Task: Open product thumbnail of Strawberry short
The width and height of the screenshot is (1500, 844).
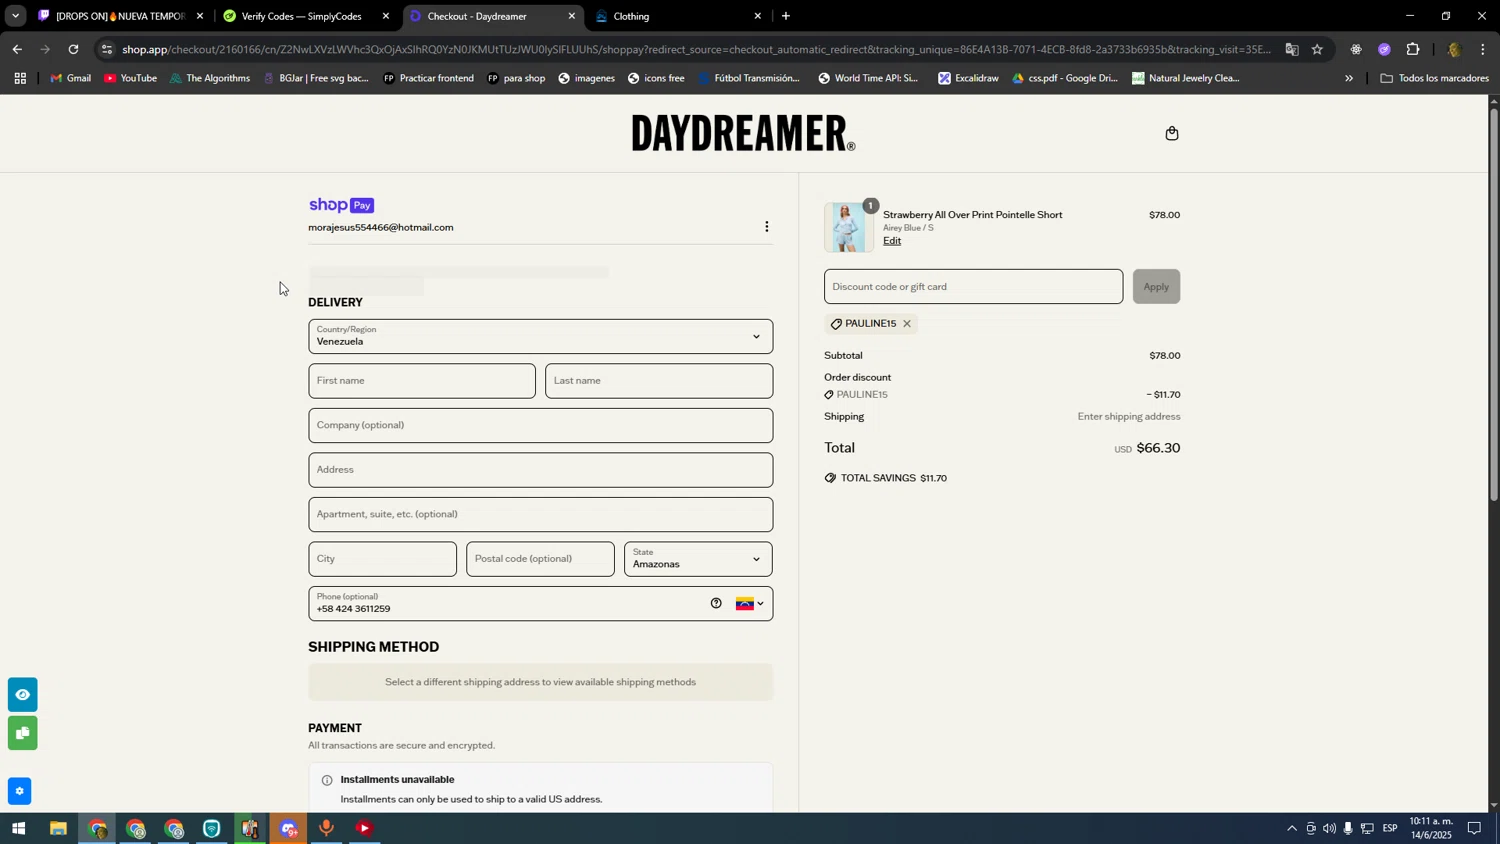Action: point(848,227)
